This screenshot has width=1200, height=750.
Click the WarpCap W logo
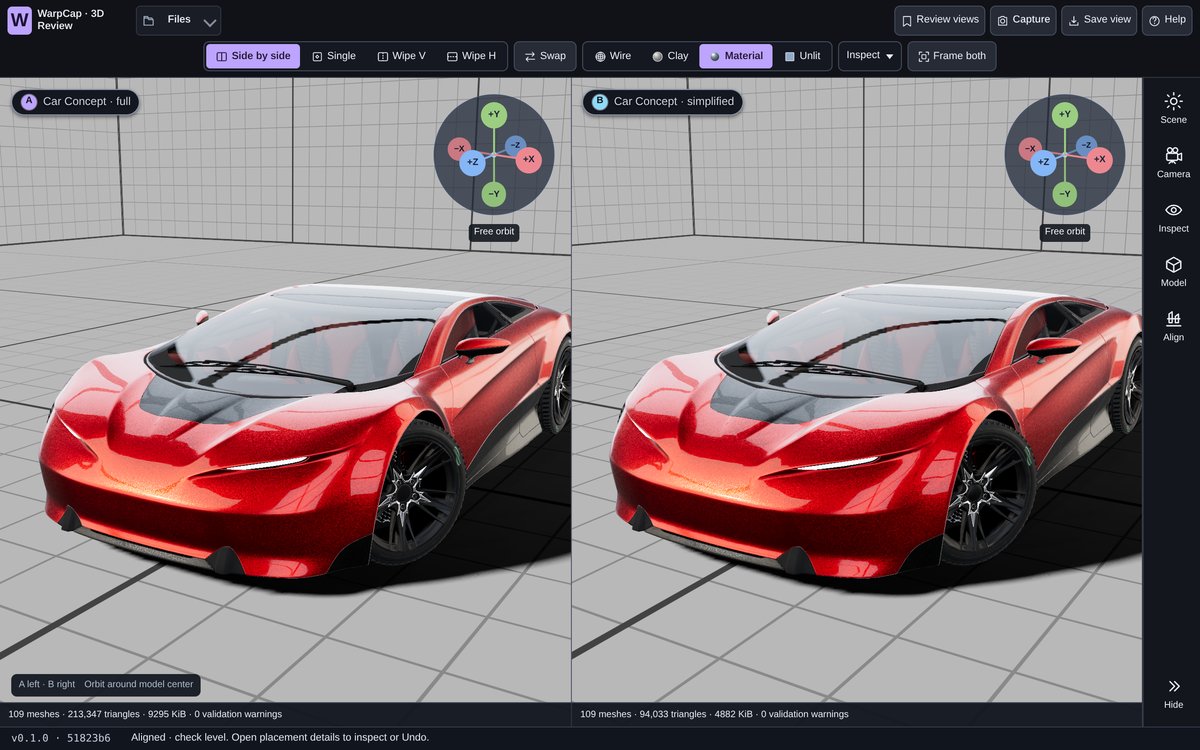click(19, 20)
